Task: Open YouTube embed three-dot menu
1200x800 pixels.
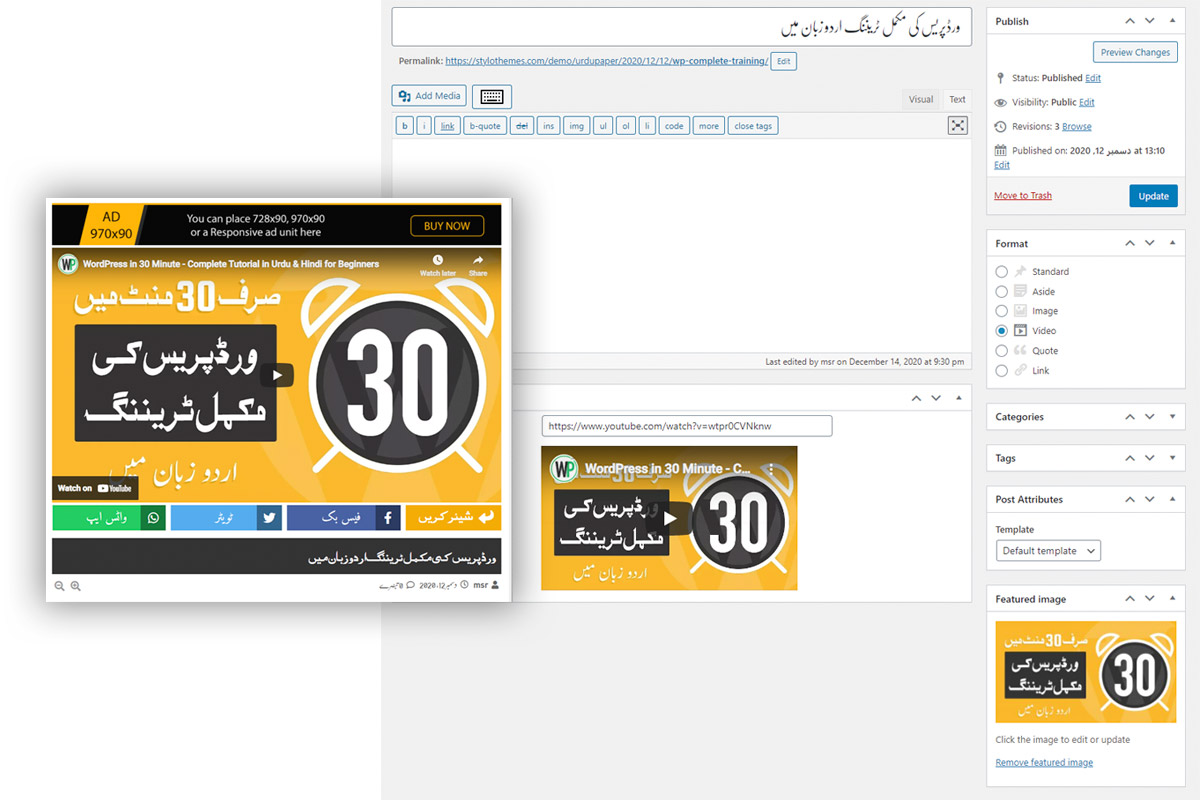Action: coord(771,468)
